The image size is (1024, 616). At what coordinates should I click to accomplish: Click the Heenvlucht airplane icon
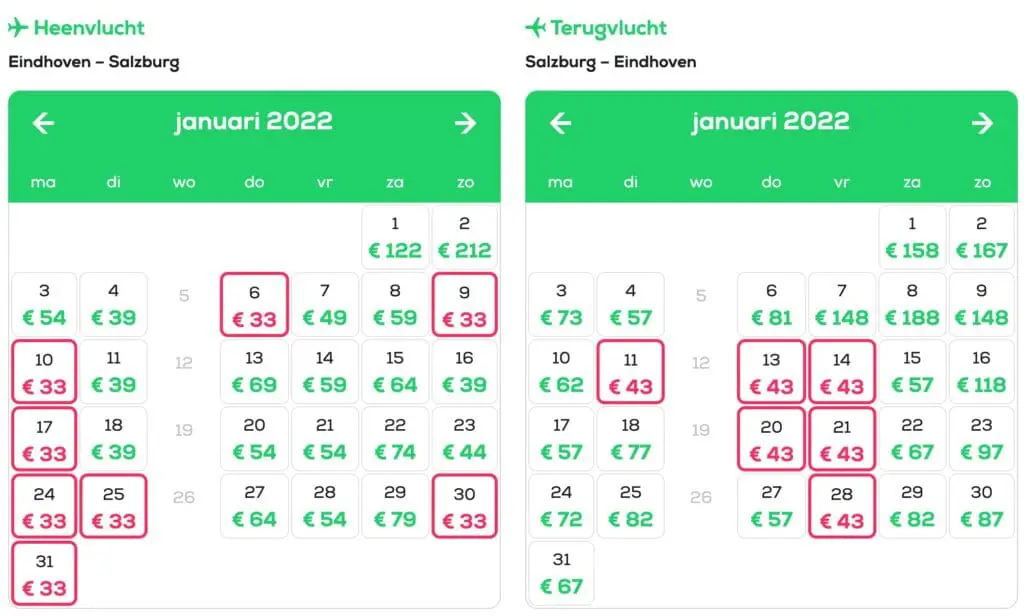point(18,27)
